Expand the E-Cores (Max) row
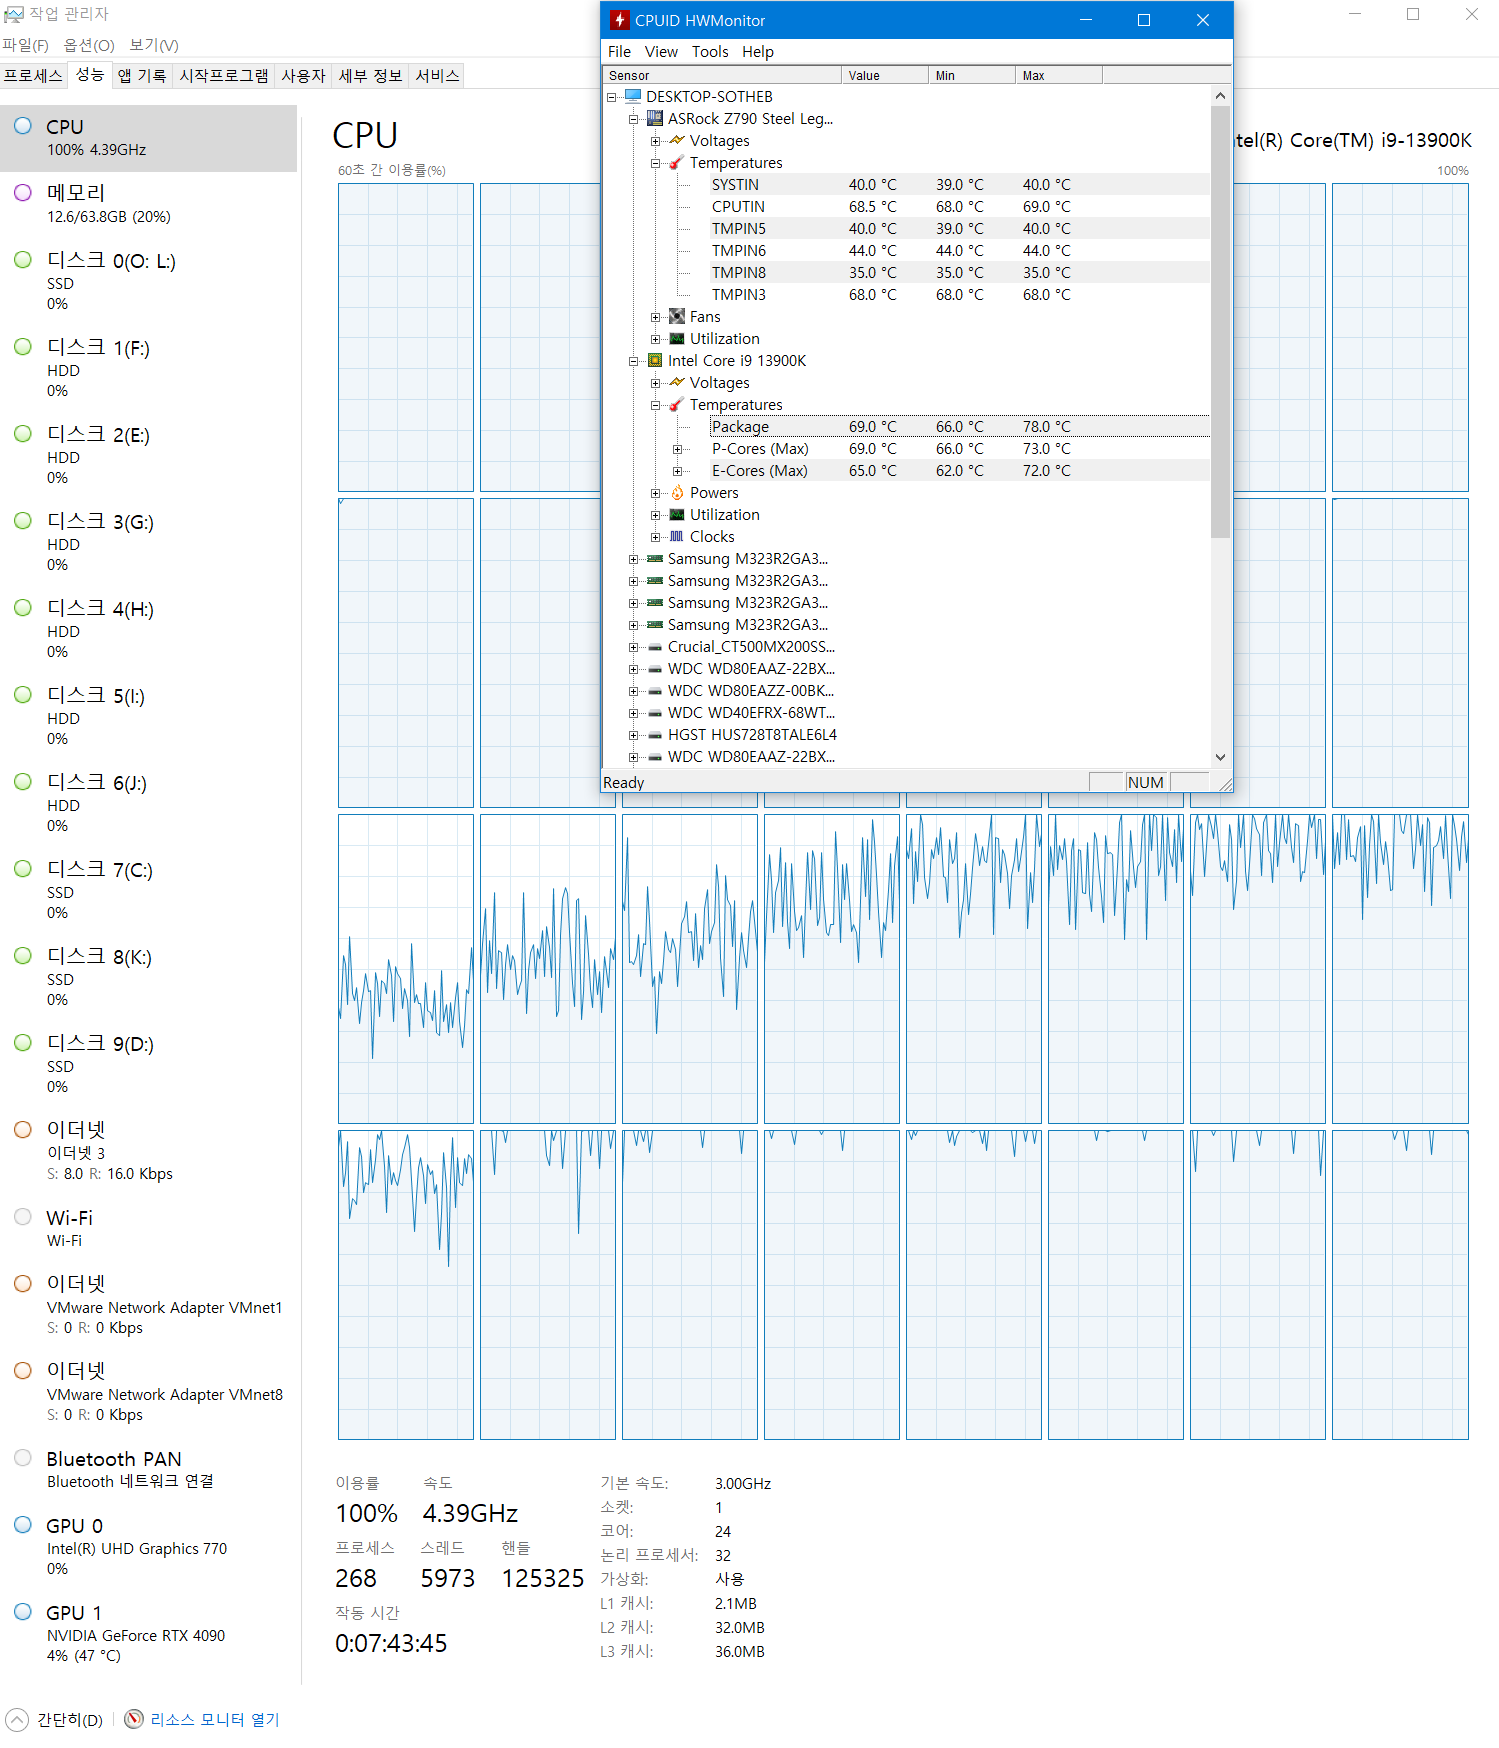Screen dimensions: 1499x1748 point(677,471)
